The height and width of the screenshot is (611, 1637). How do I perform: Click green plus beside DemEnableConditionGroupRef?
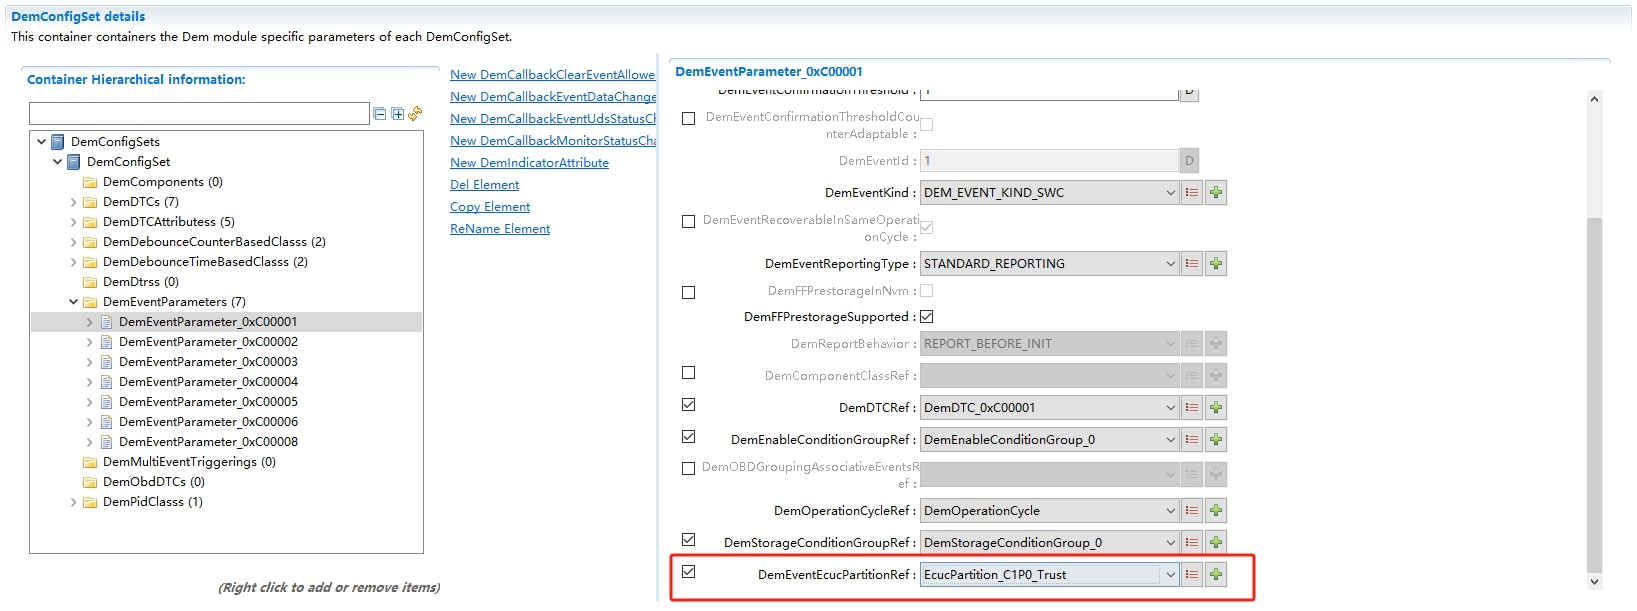pos(1216,440)
